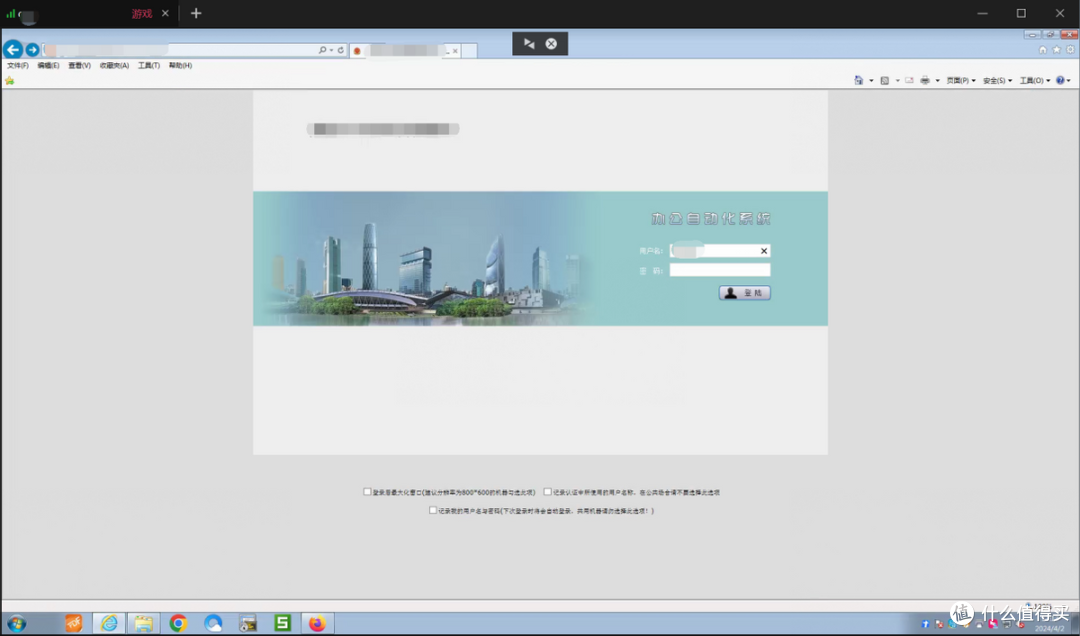Open favorites via the star icon top right
1080x636 pixels.
pos(1057,50)
